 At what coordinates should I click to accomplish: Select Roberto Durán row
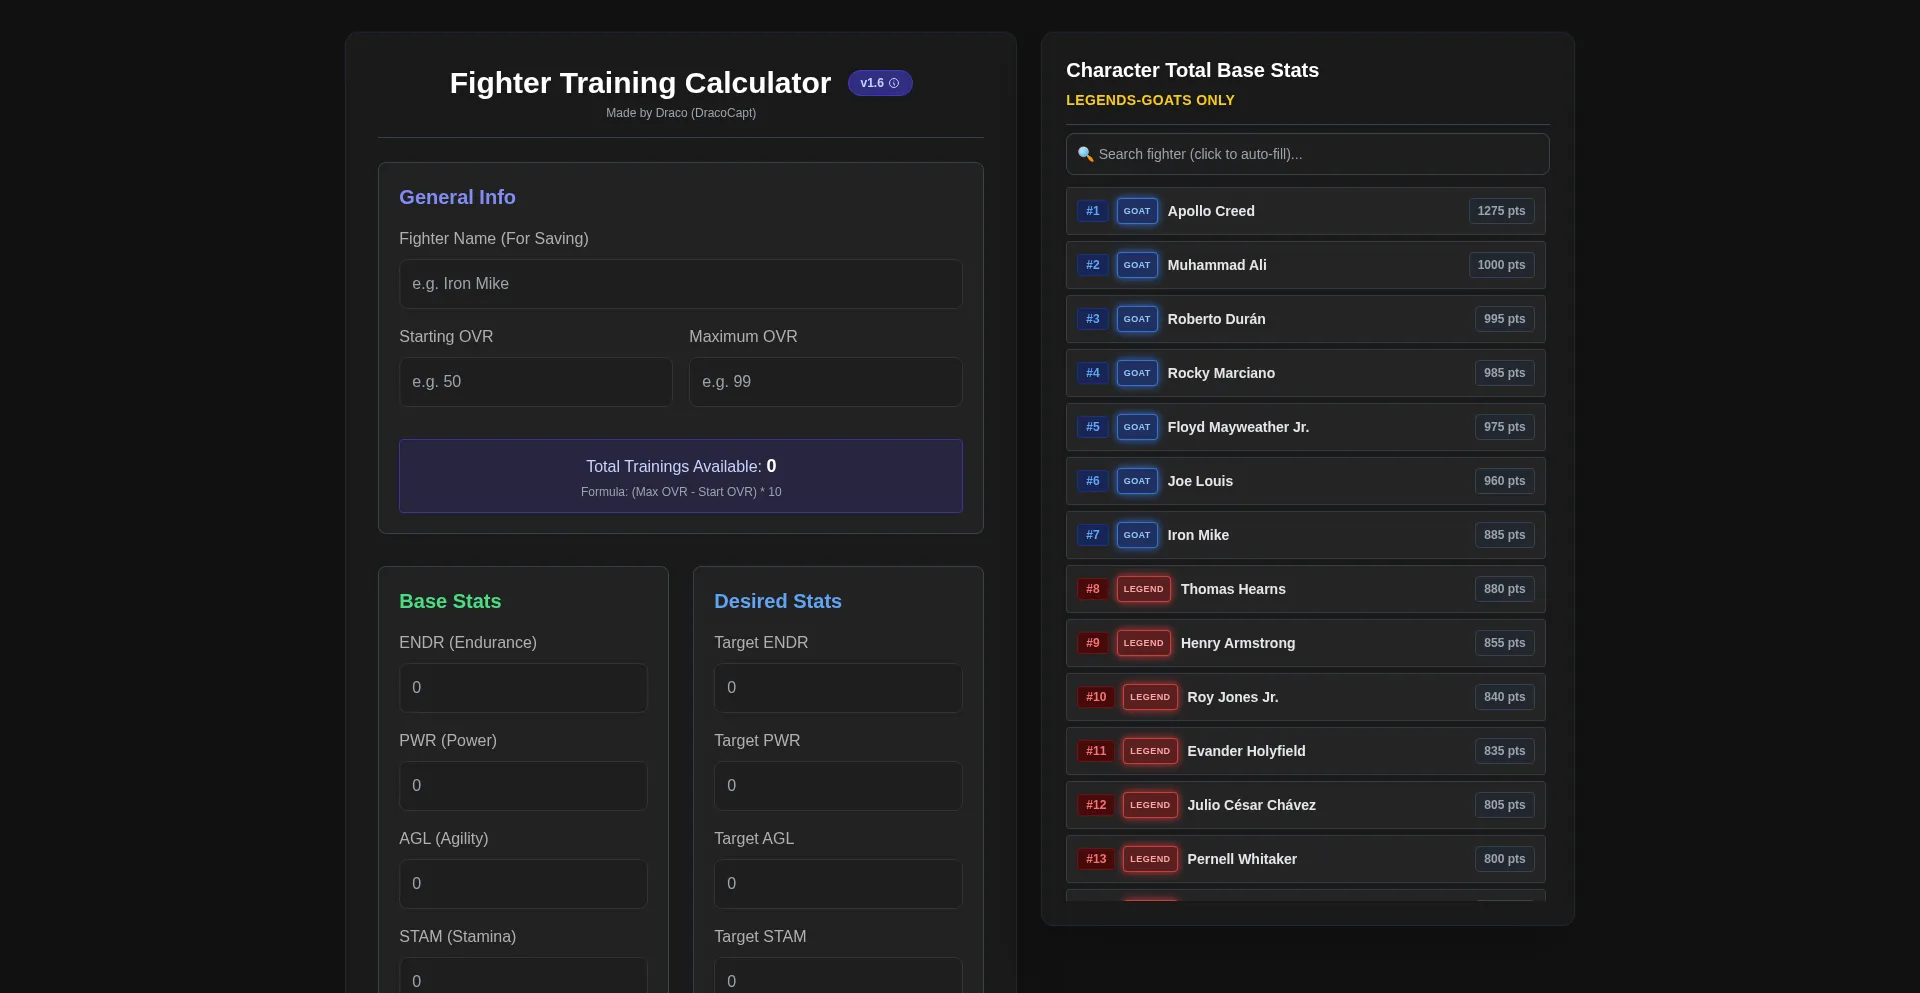(1306, 319)
